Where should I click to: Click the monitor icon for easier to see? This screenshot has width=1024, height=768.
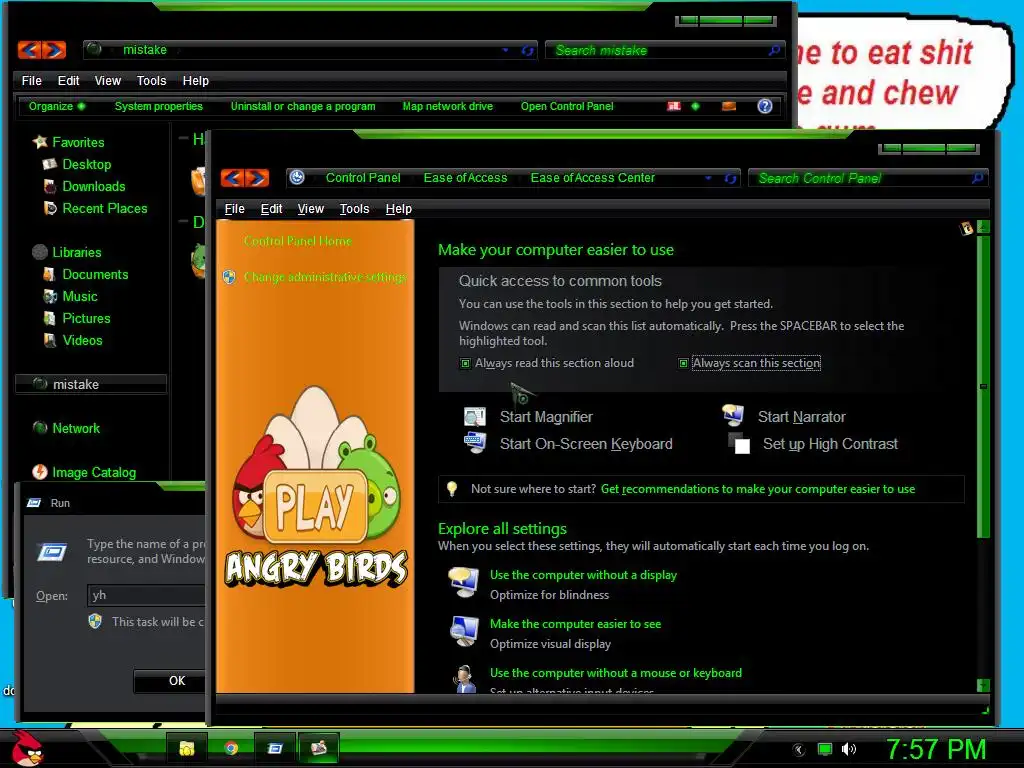(x=464, y=632)
